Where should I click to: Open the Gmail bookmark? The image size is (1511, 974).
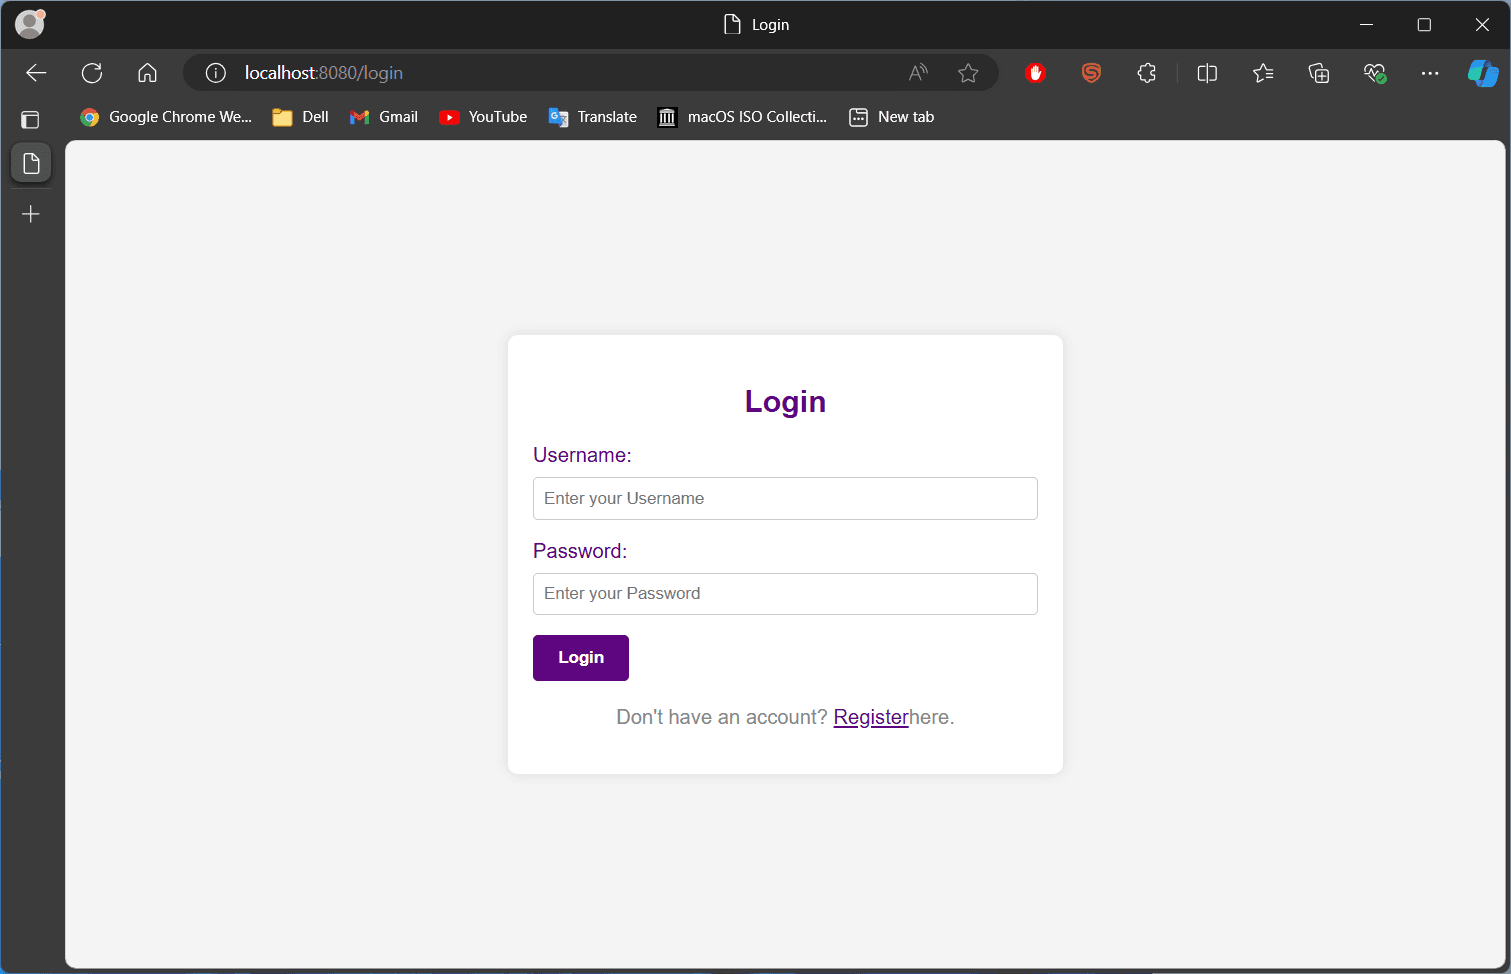[x=384, y=116]
